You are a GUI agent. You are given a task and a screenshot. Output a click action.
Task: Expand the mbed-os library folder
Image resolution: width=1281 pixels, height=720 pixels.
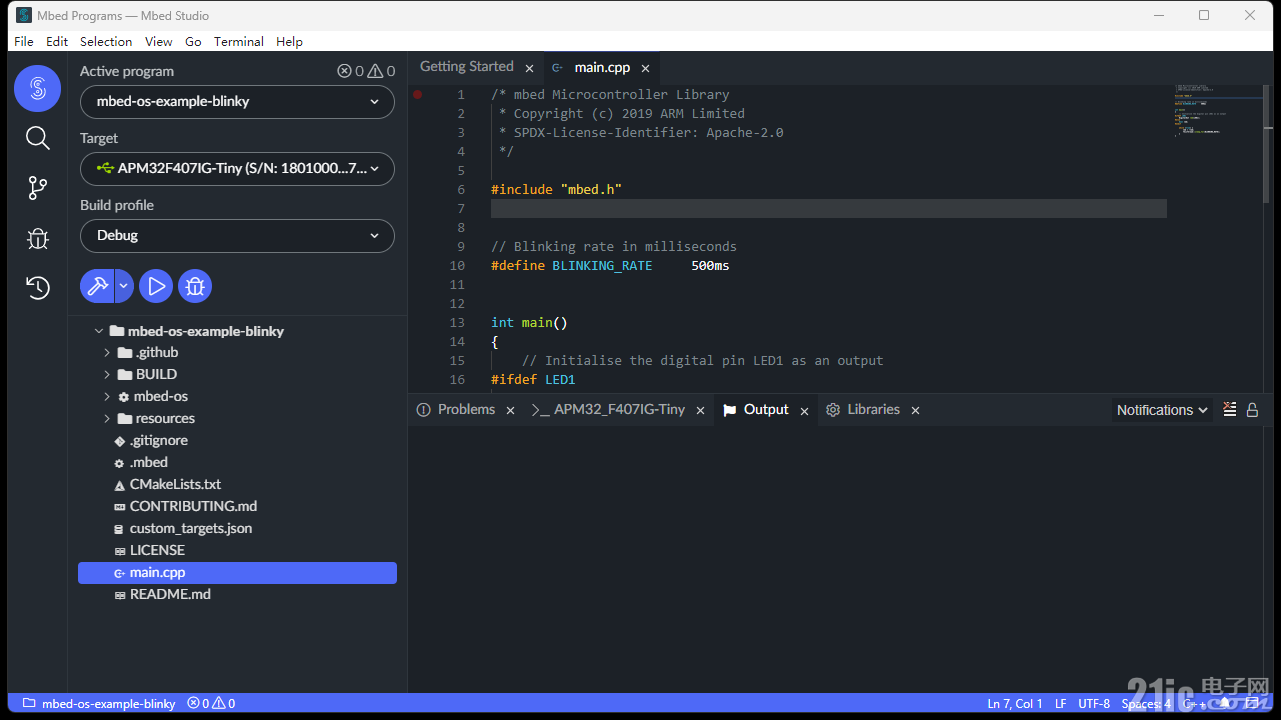pyautogui.click(x=107, y=396)
